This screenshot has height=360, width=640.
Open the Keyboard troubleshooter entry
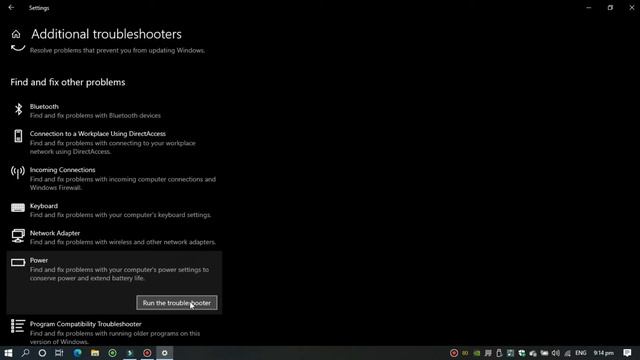(114, 210)
